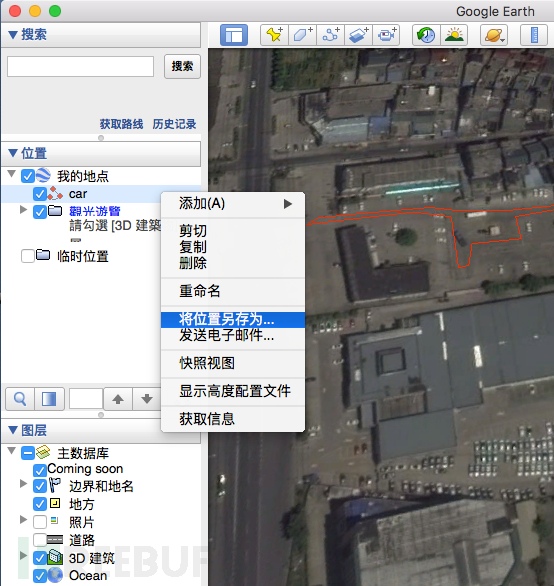The image size is (554, 586).
Task: Move item up with up arrow button
Action: pos(118,399)
